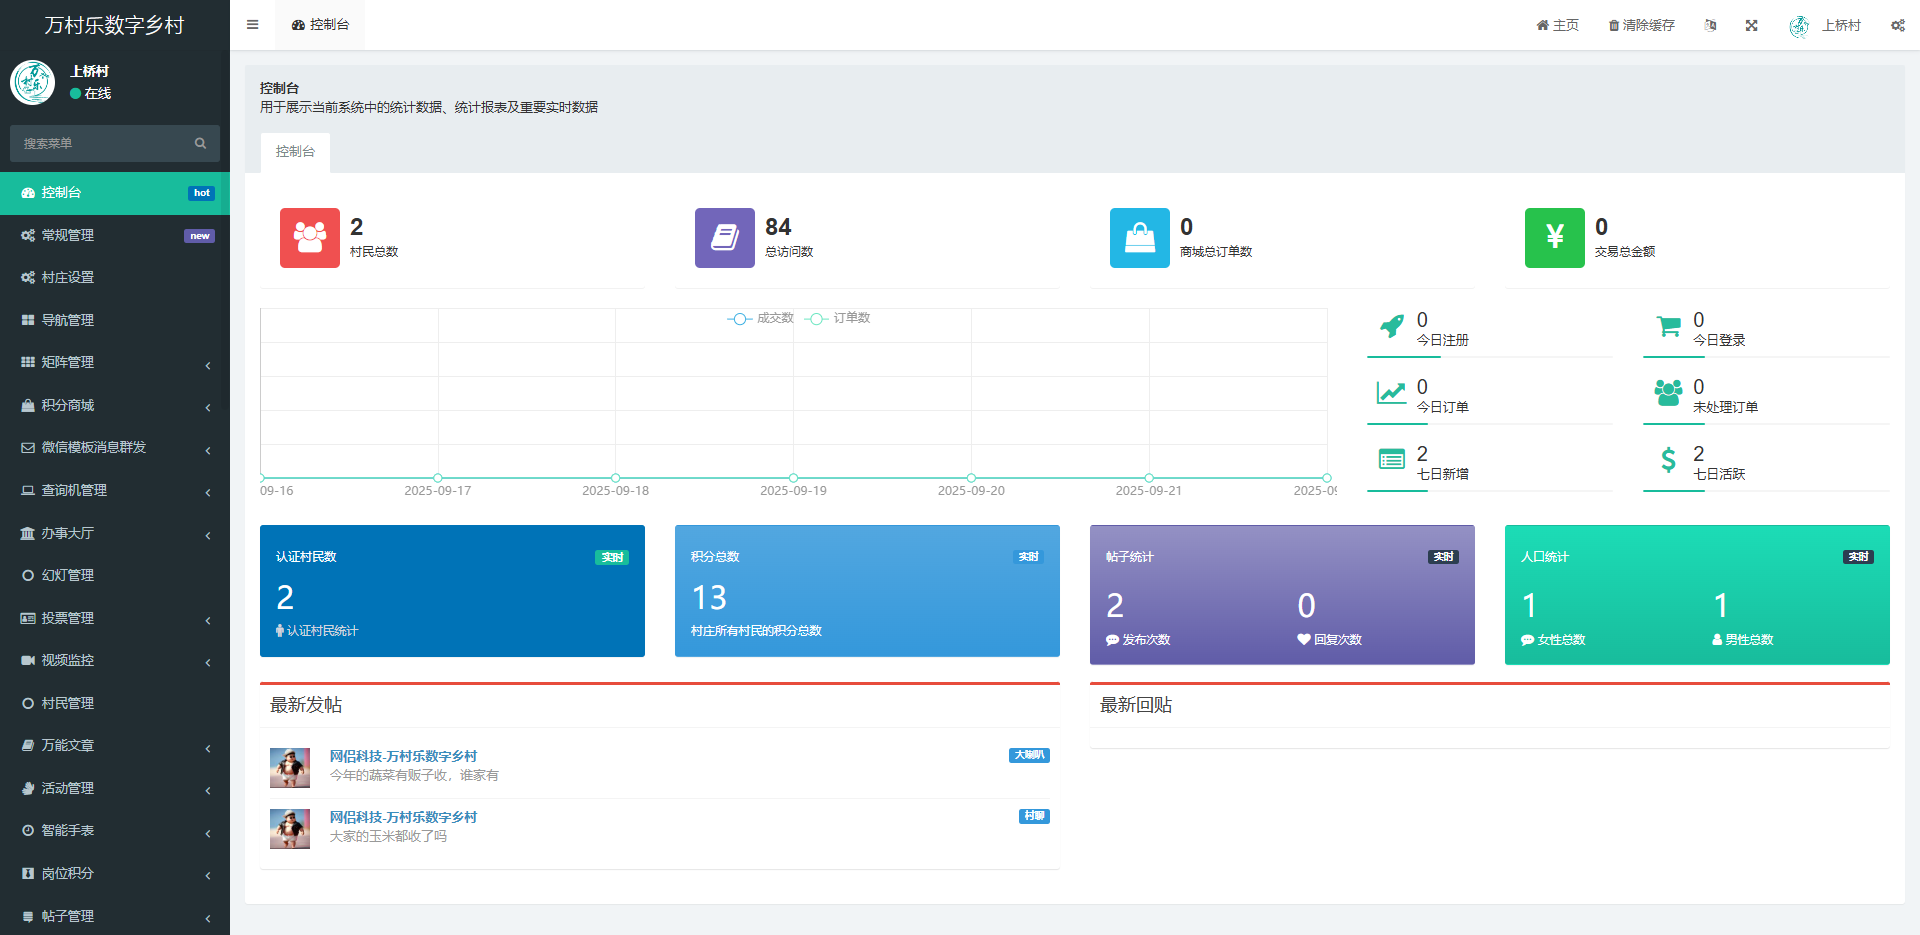This screenshot has width=1920, height=935.
Task: Click the 2025-09-19 data point on chart
Action: point(793,478)
